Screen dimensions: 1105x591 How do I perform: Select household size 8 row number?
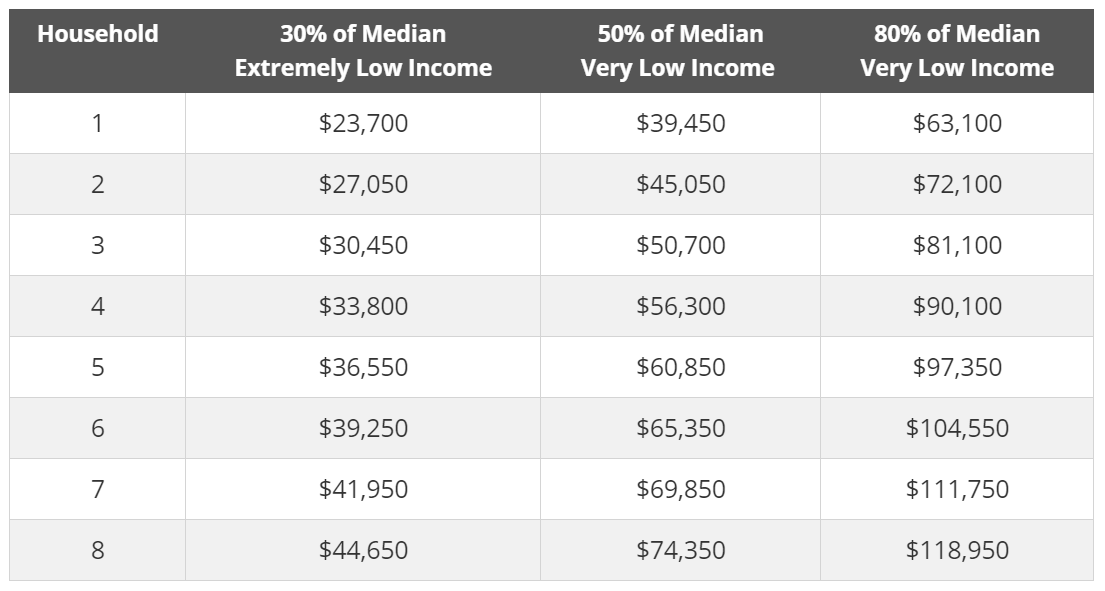pos(97,550)
